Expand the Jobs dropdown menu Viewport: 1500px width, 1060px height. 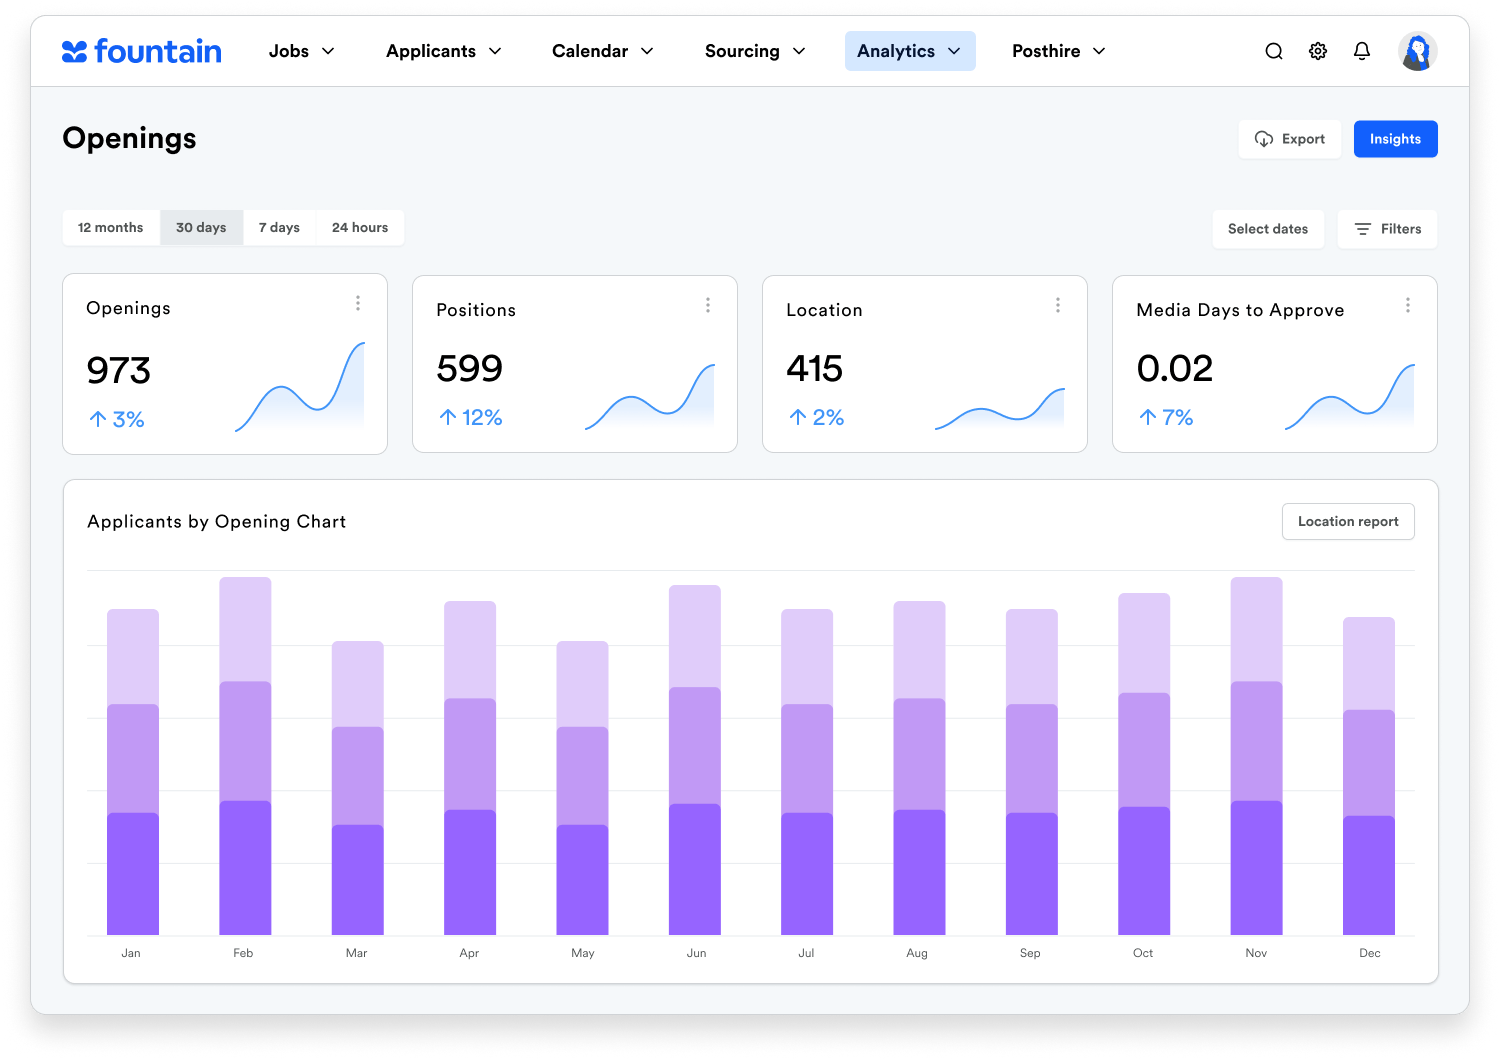tap(302, 51)
